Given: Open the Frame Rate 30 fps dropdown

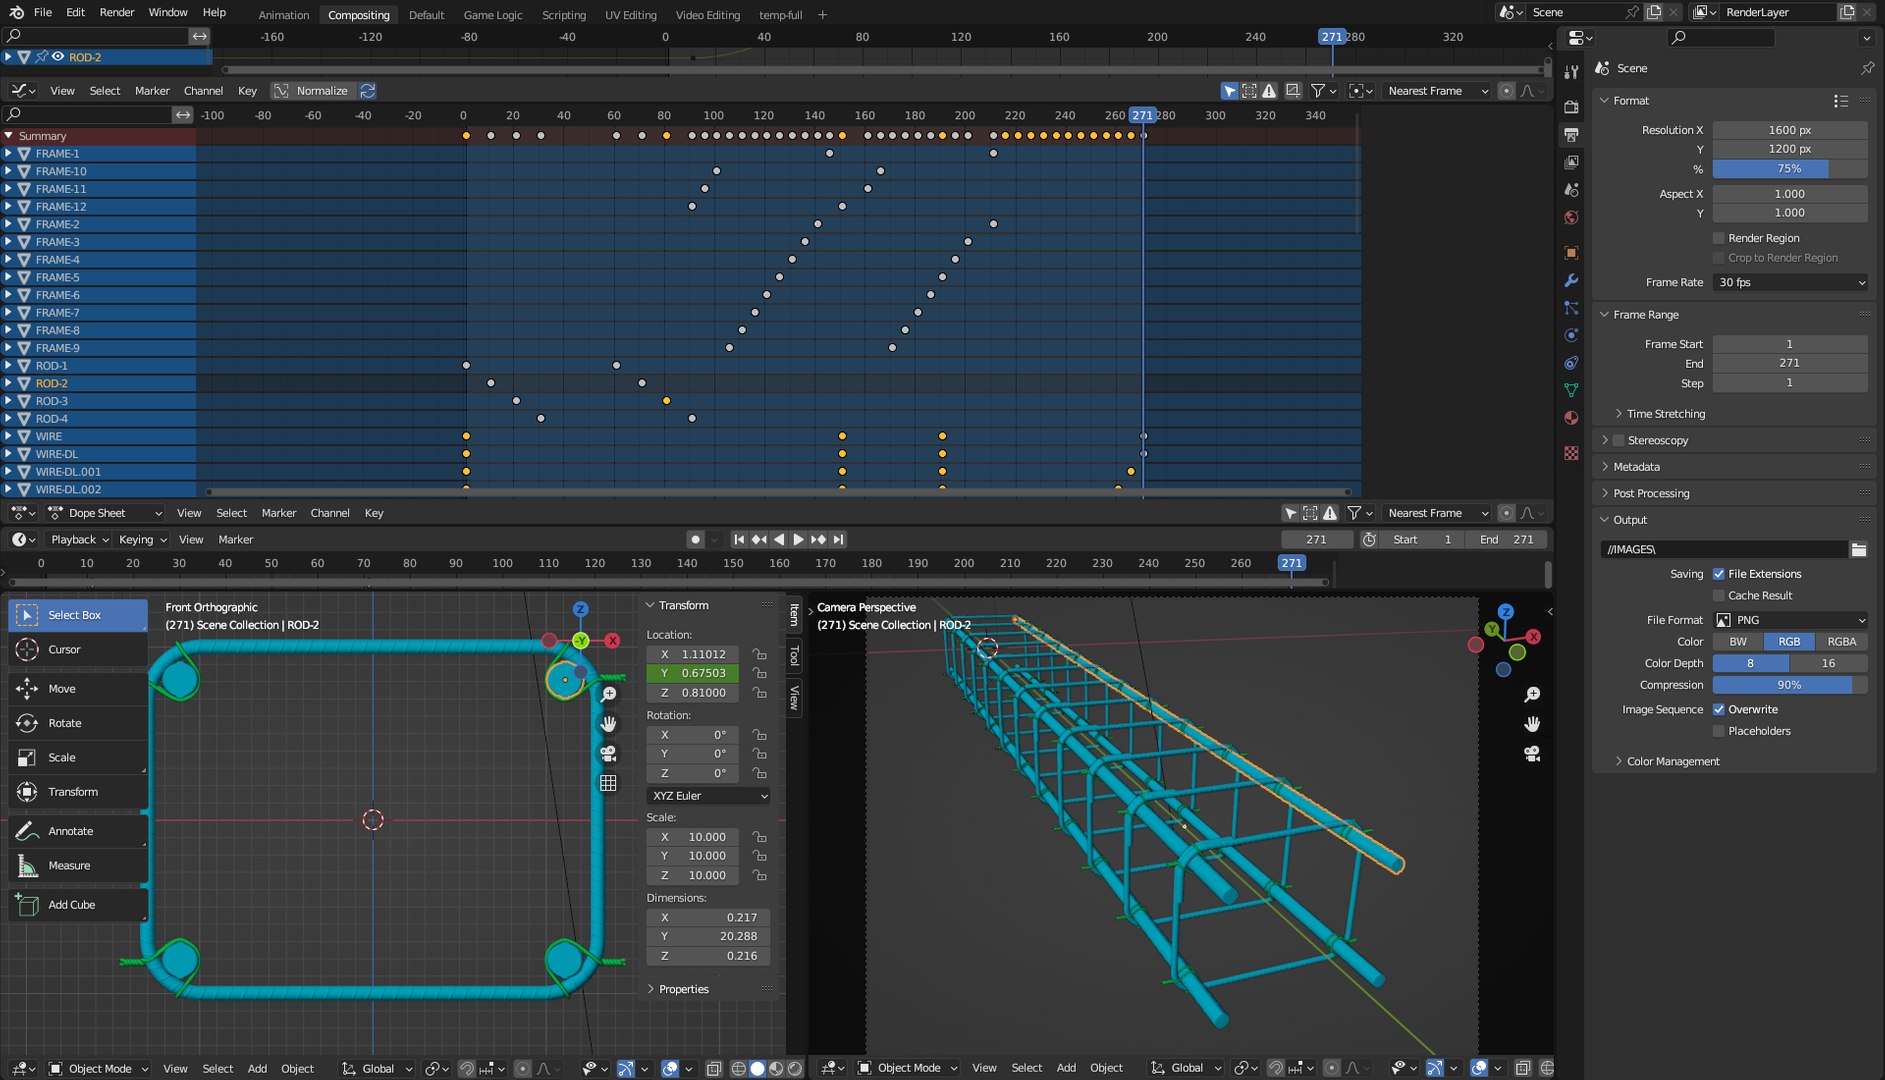Looking at the screenshot, I should 1790,283.
